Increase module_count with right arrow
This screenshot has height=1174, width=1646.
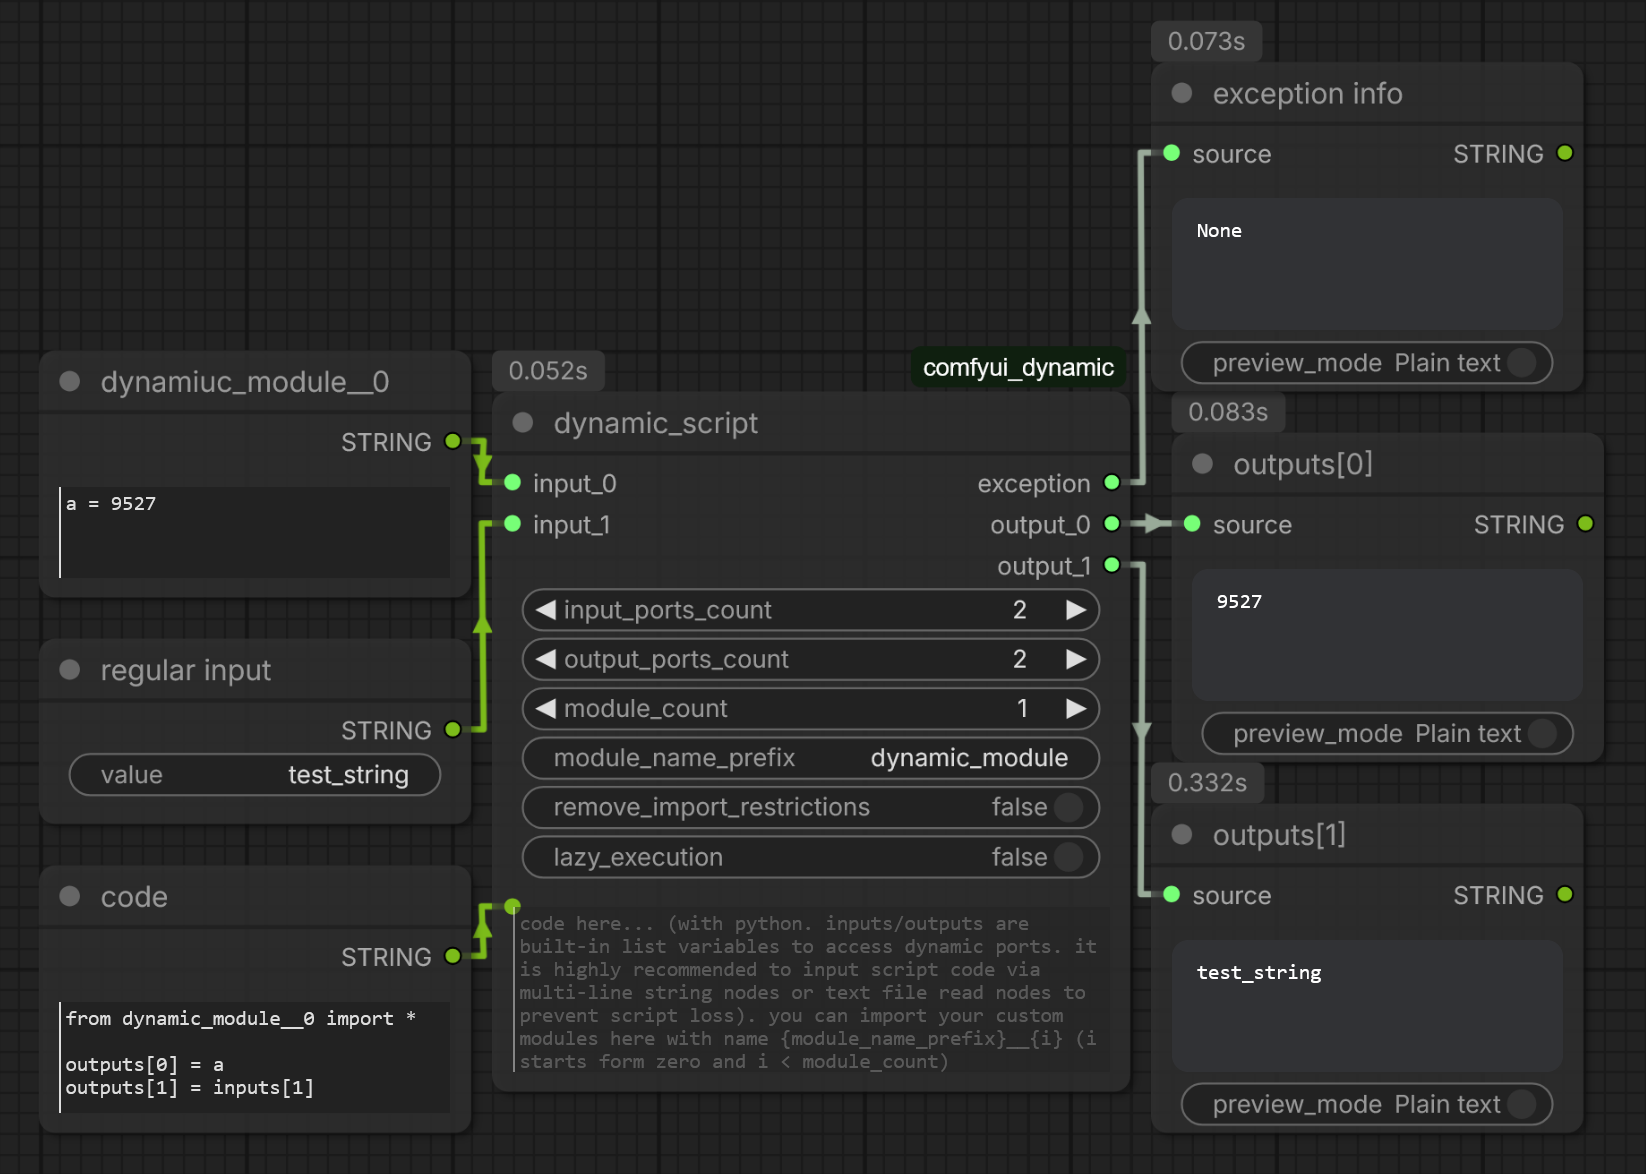pyautogui.click(x=1076, y=708)
